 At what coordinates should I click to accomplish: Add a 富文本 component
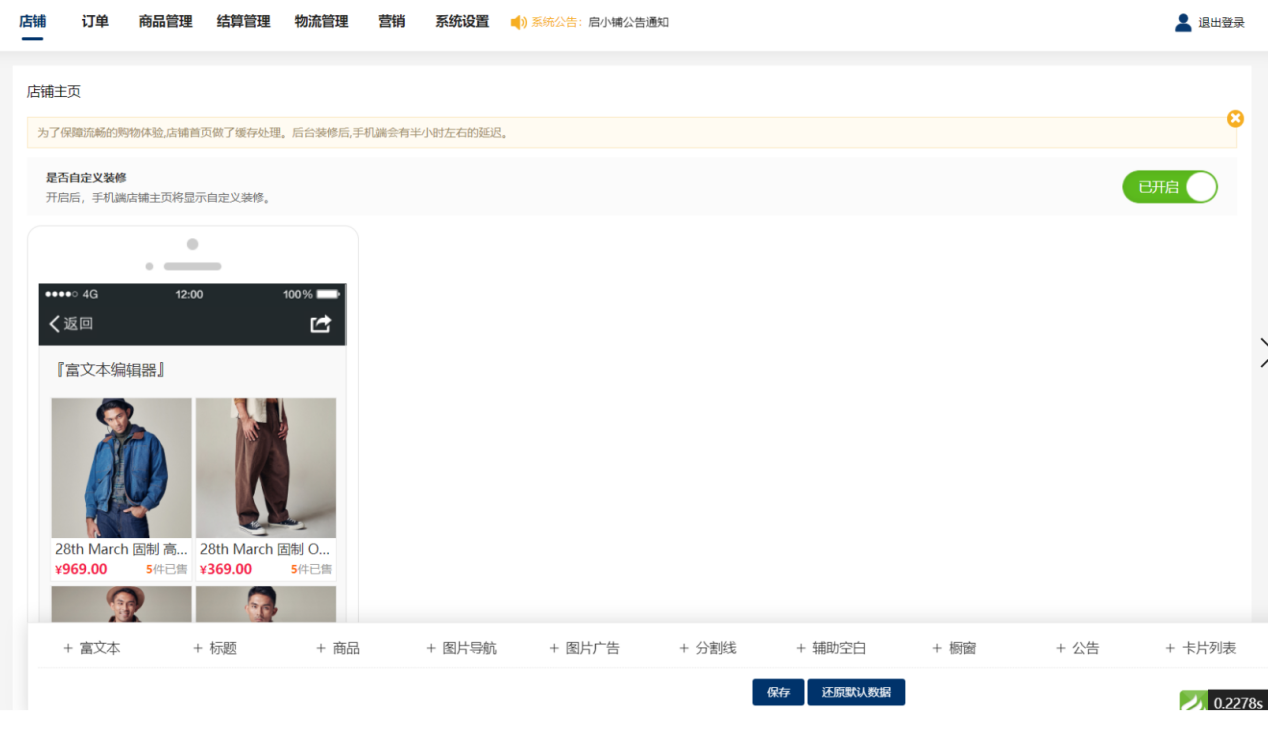pyautogui.click(x=91, y=648)
